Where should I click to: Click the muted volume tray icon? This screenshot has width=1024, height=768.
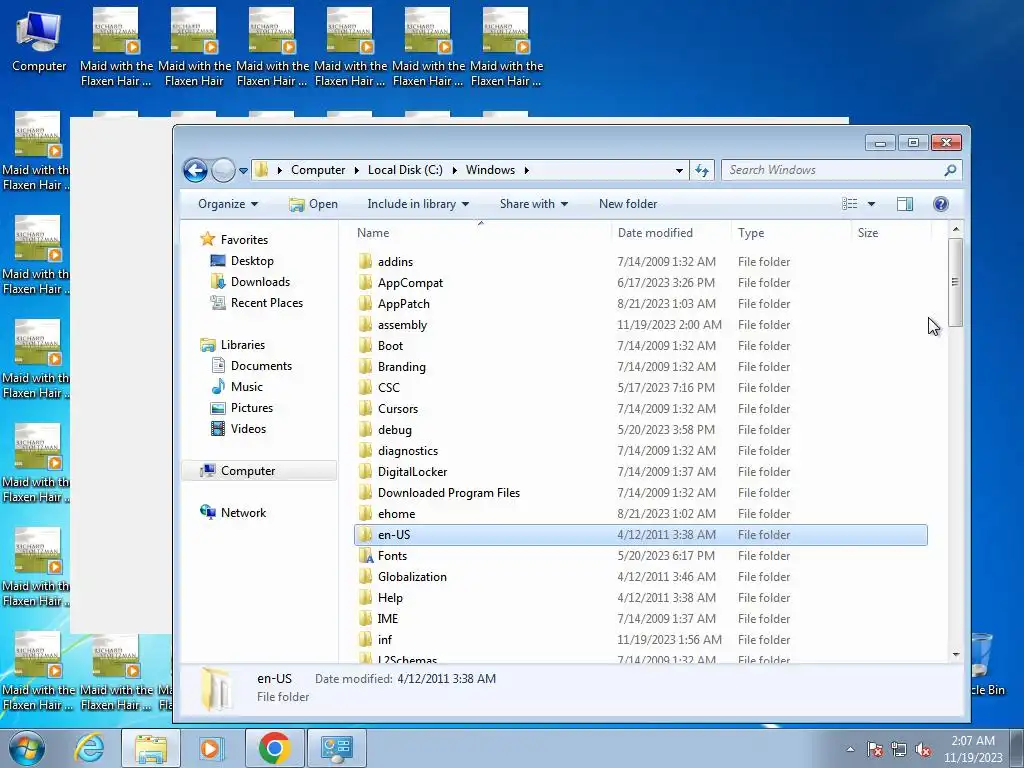coord(923,750)
